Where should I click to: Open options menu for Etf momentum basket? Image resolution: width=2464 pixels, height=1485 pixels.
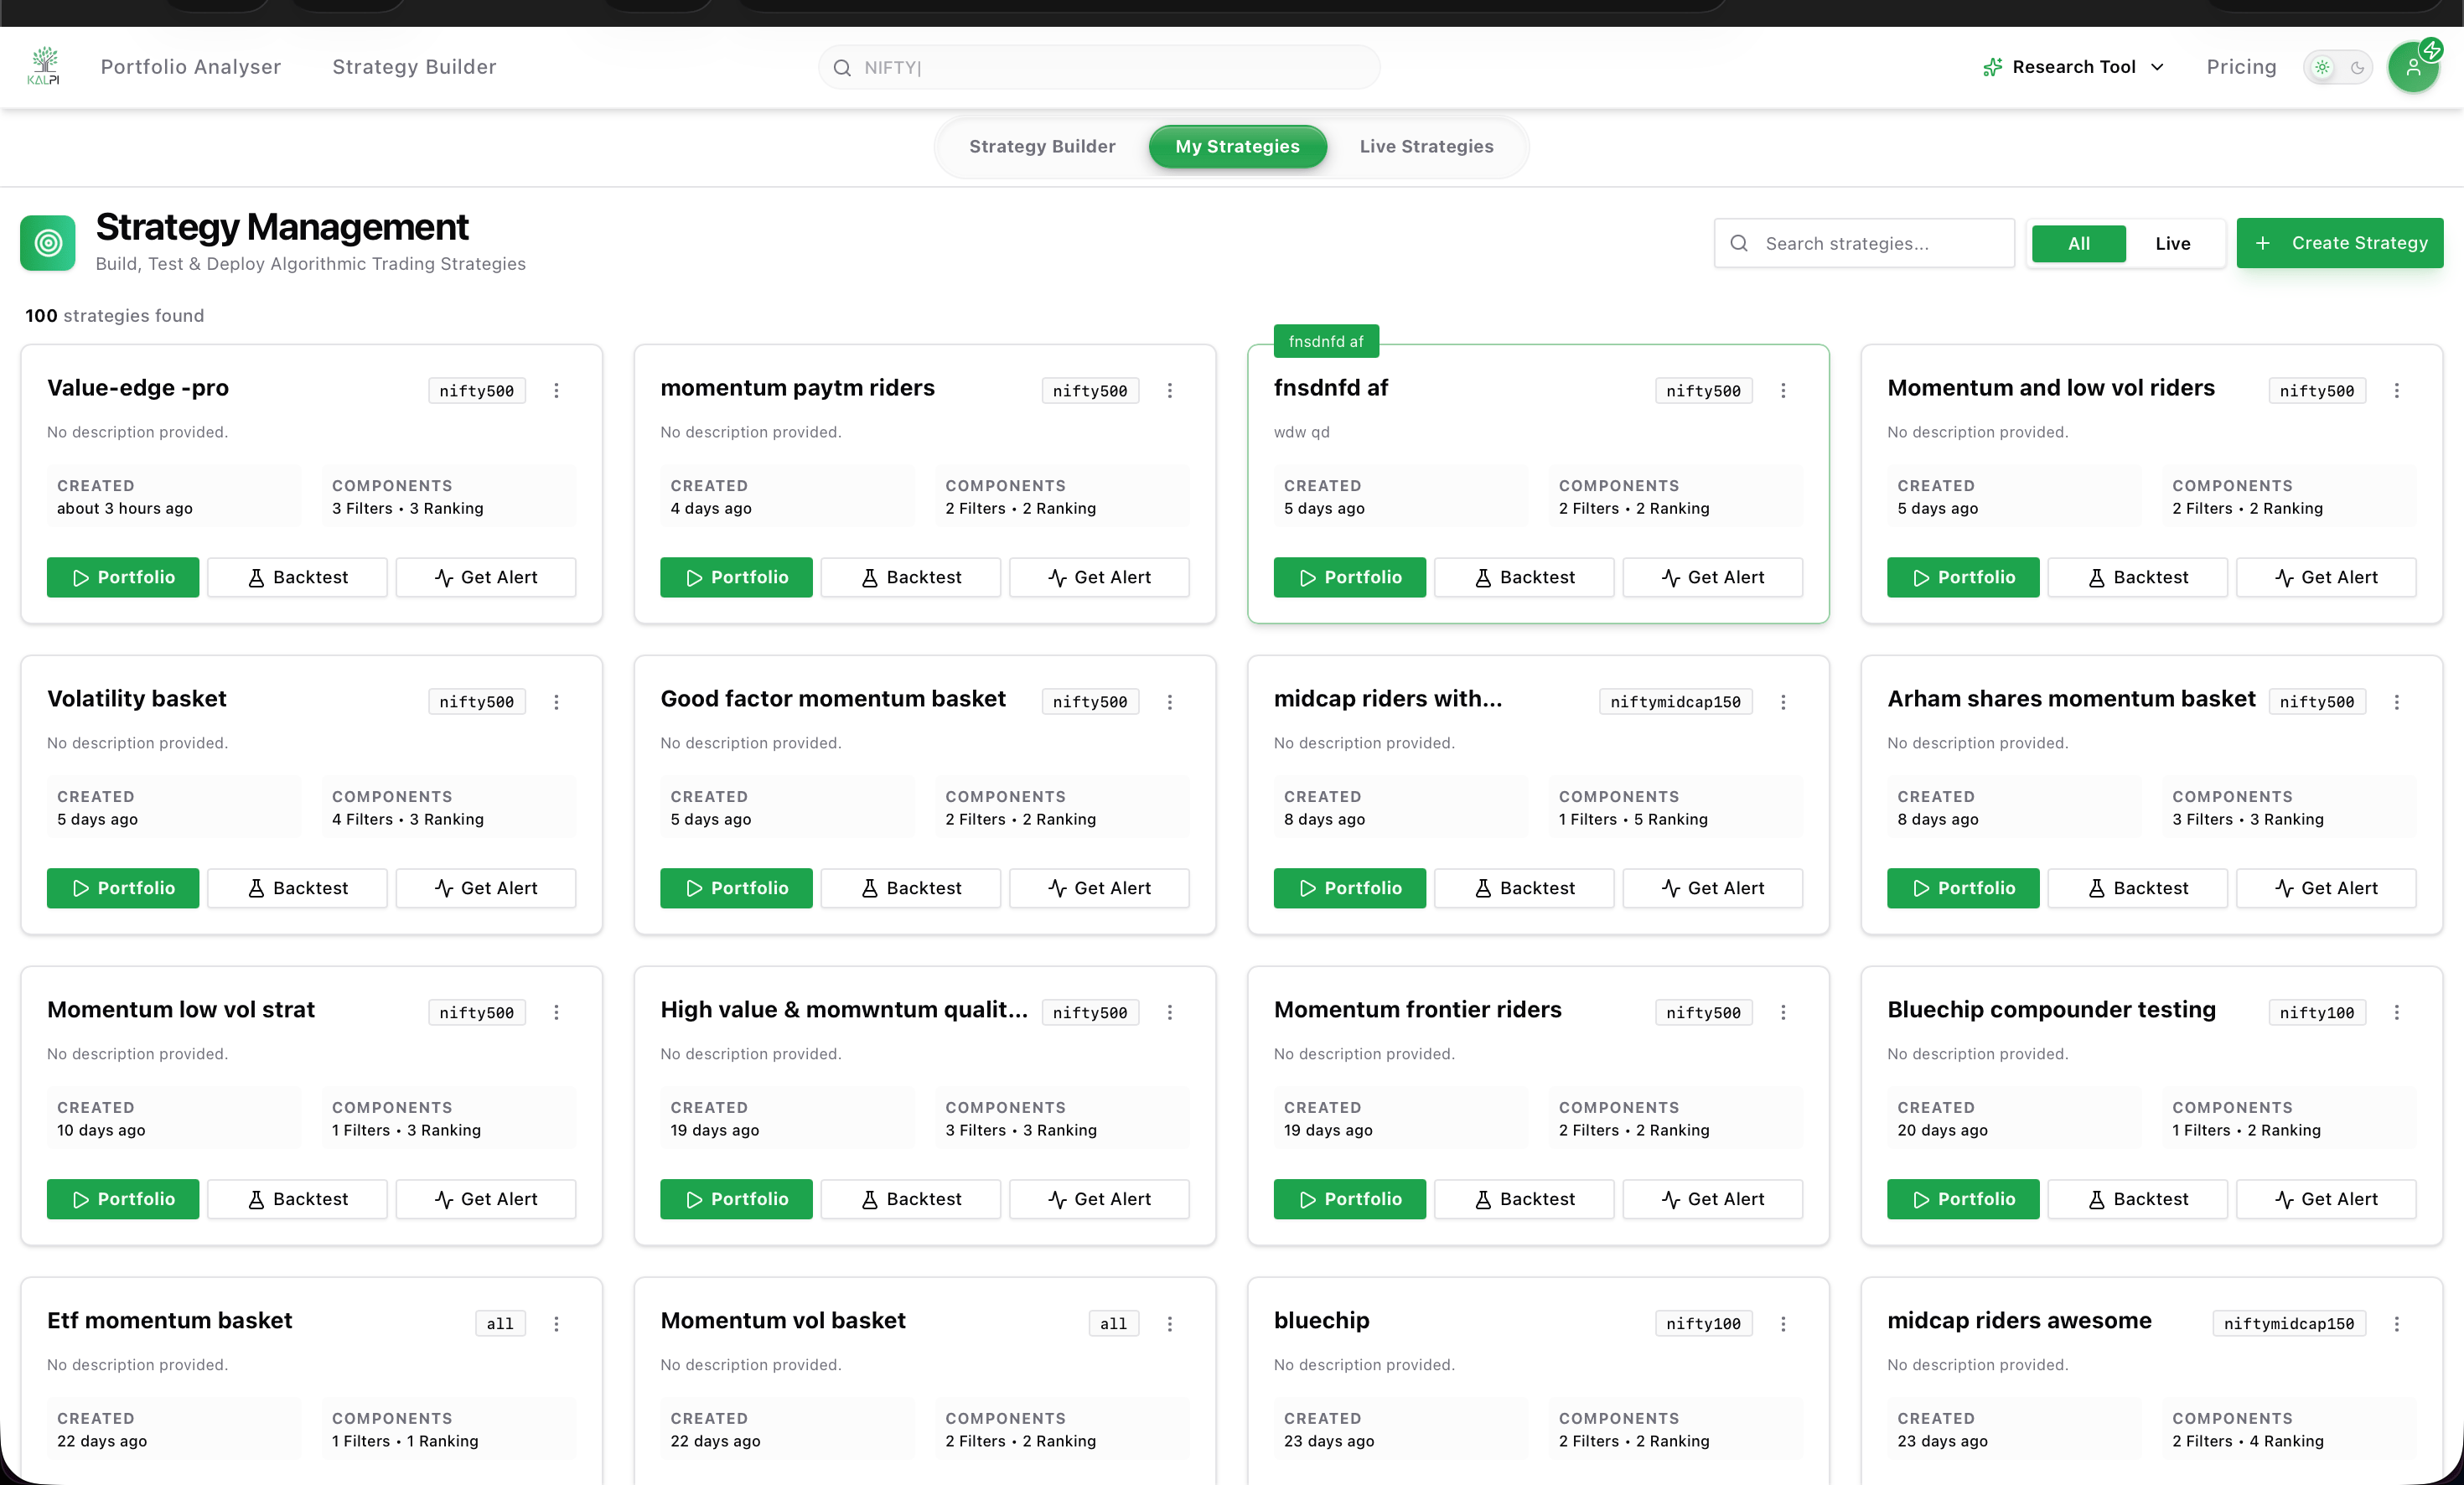click(x=557, y=1323)
